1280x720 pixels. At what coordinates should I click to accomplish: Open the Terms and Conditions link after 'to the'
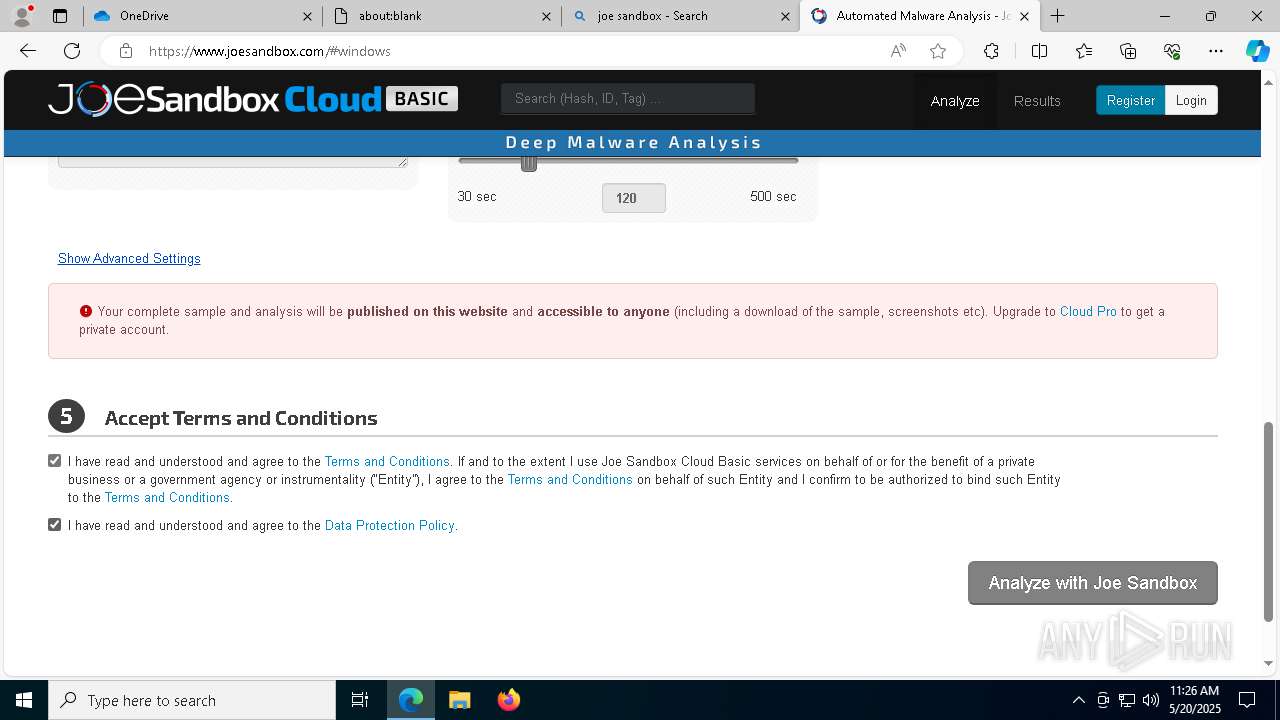[167, 497]
